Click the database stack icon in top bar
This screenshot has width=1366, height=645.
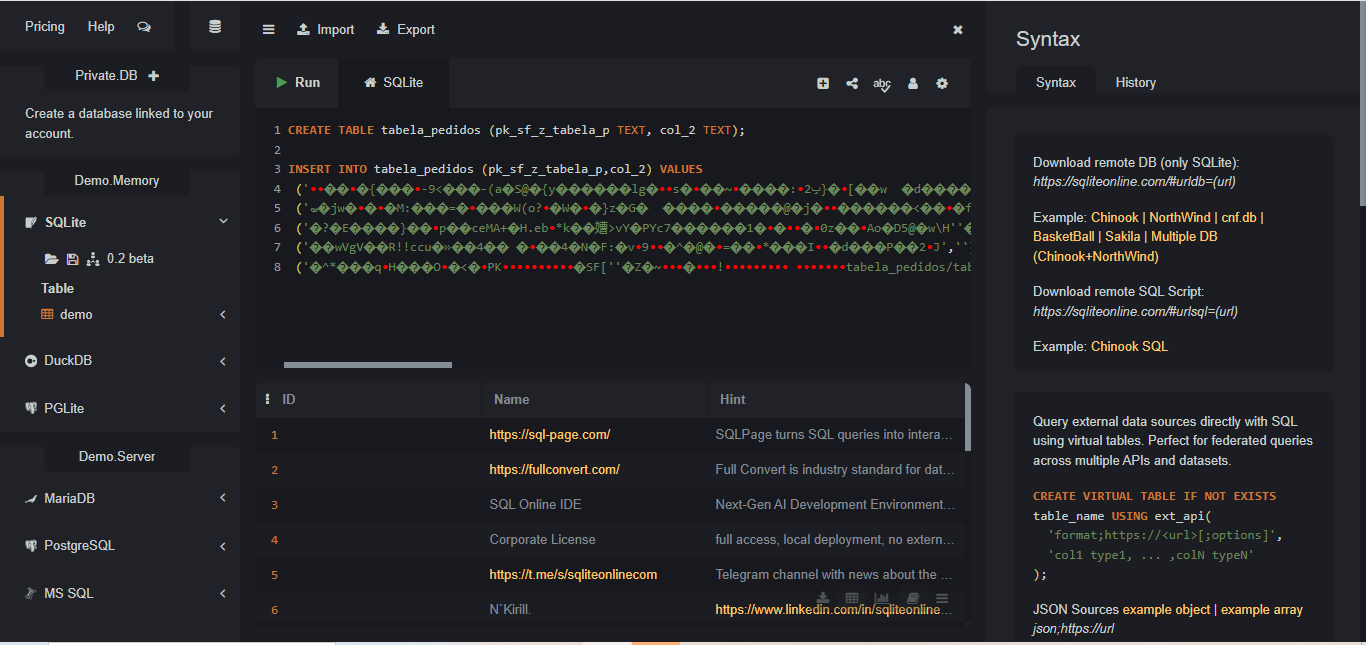pyautogui.click(x=215, y=27)
